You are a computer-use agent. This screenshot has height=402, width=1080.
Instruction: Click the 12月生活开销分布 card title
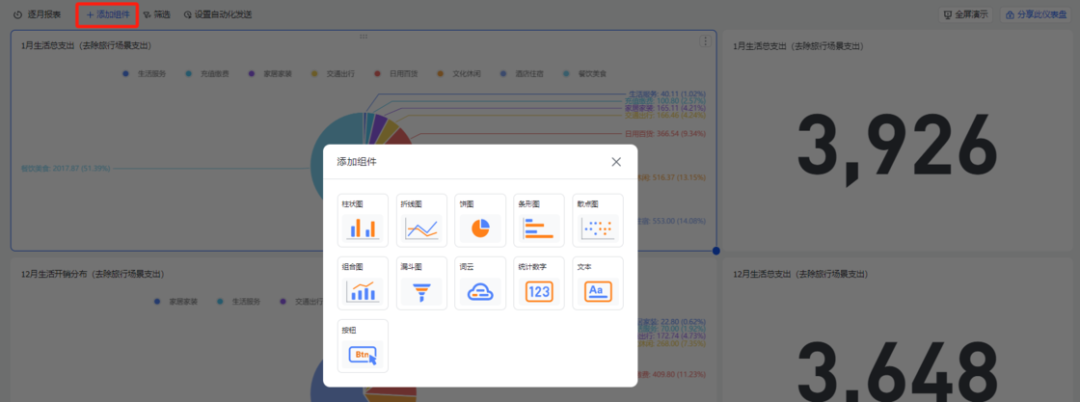click(x=93, y=274)
